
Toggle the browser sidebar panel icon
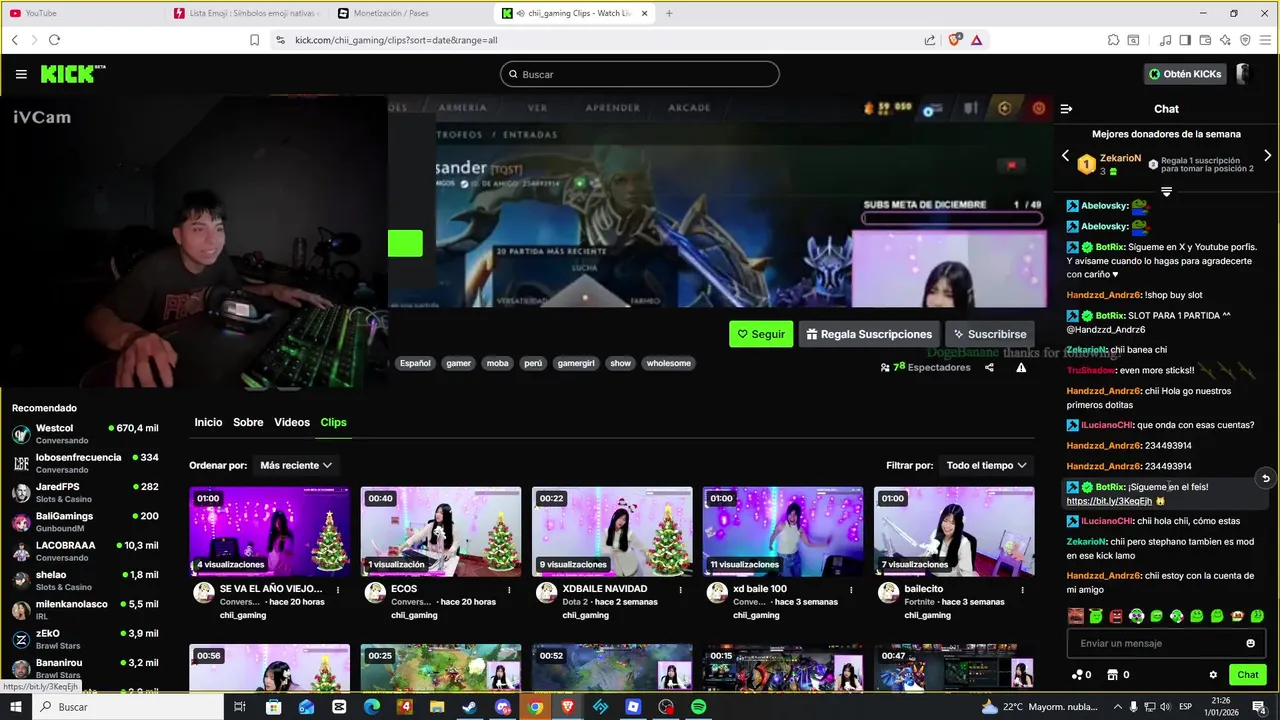click(x=1185, y=40)
